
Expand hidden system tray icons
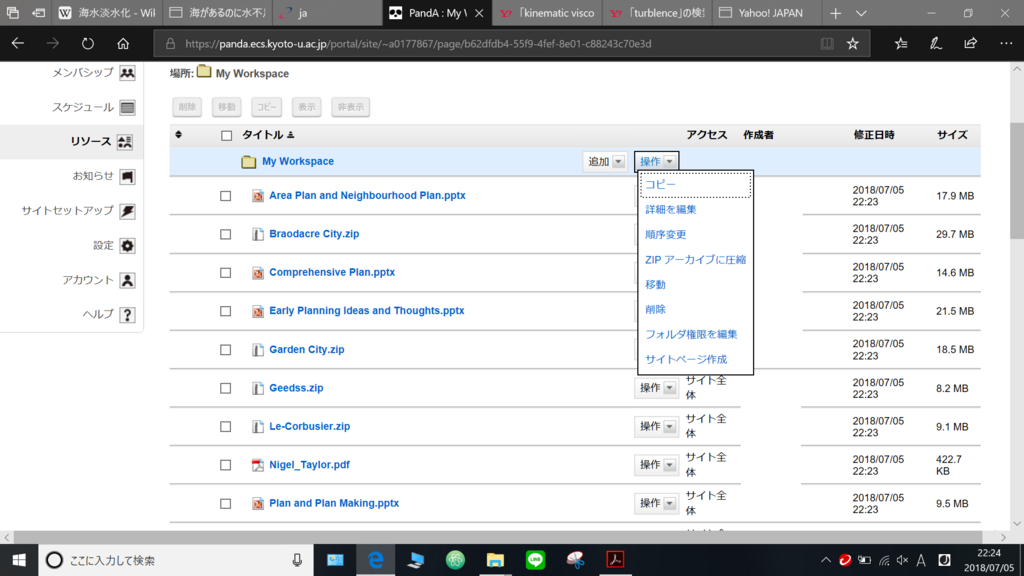tap(825, 560)
